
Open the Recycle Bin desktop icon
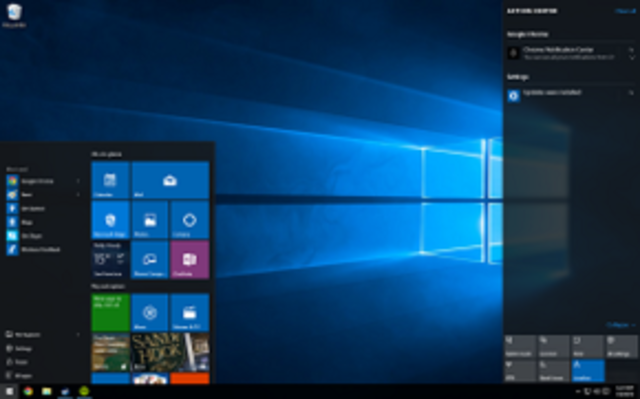tap(14, 16)
